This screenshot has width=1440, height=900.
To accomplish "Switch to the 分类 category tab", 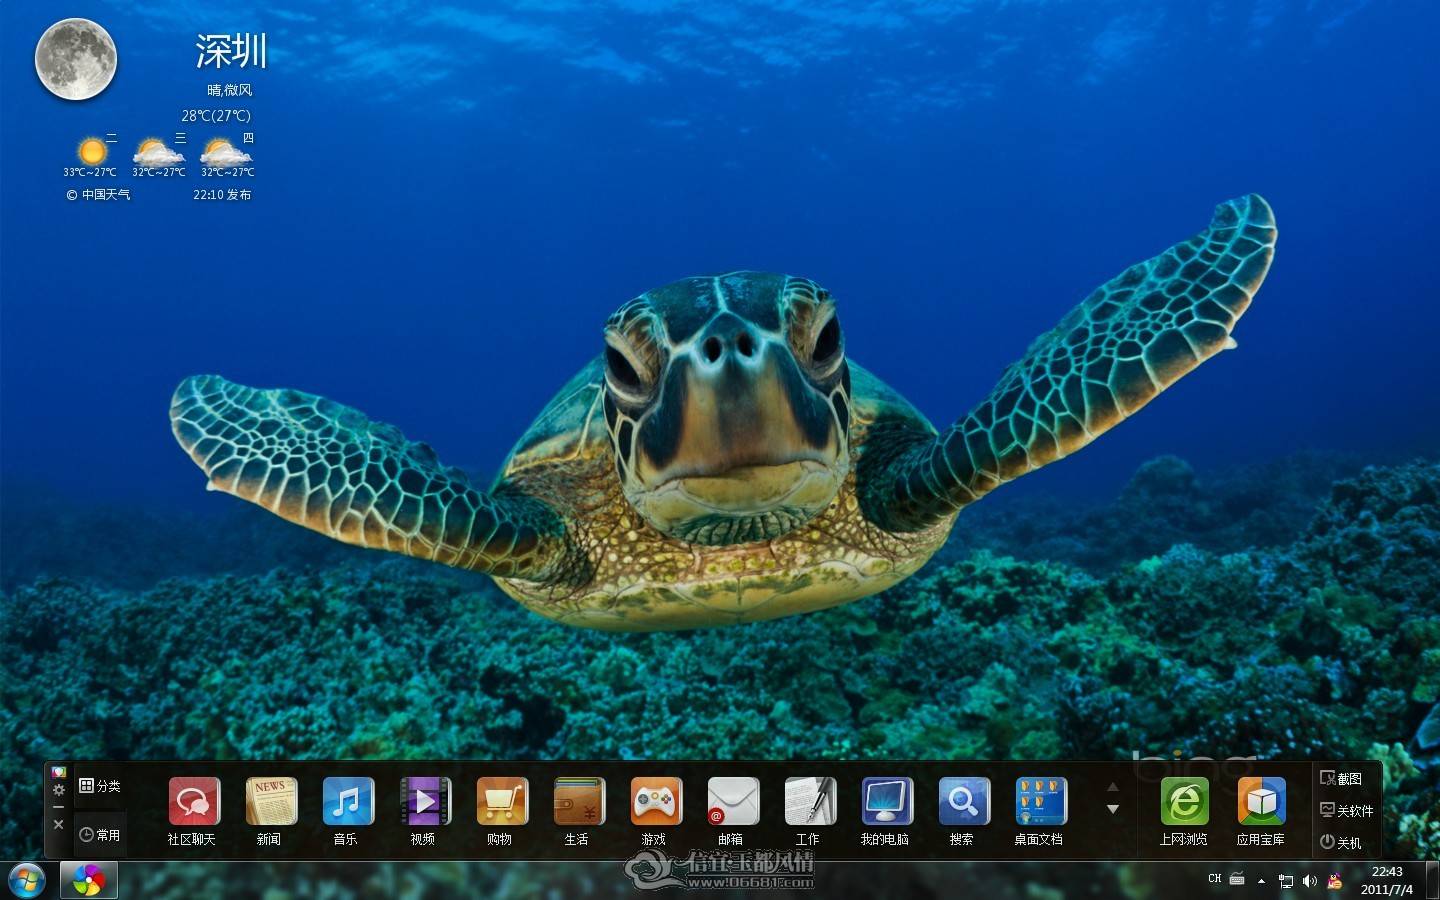I will [x=100, y=786].
